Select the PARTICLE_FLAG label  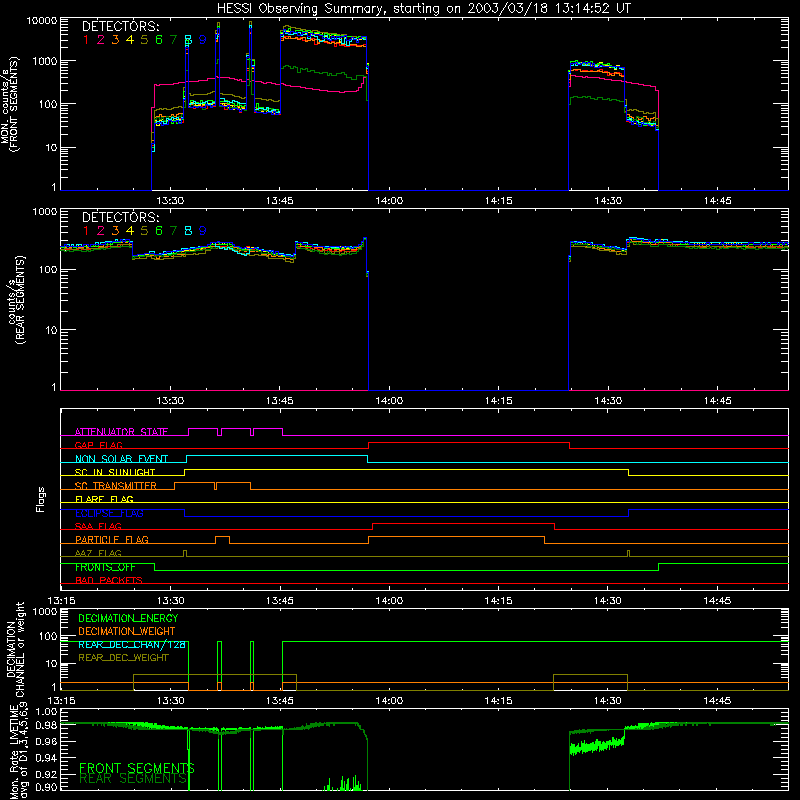tap(112, 539)
